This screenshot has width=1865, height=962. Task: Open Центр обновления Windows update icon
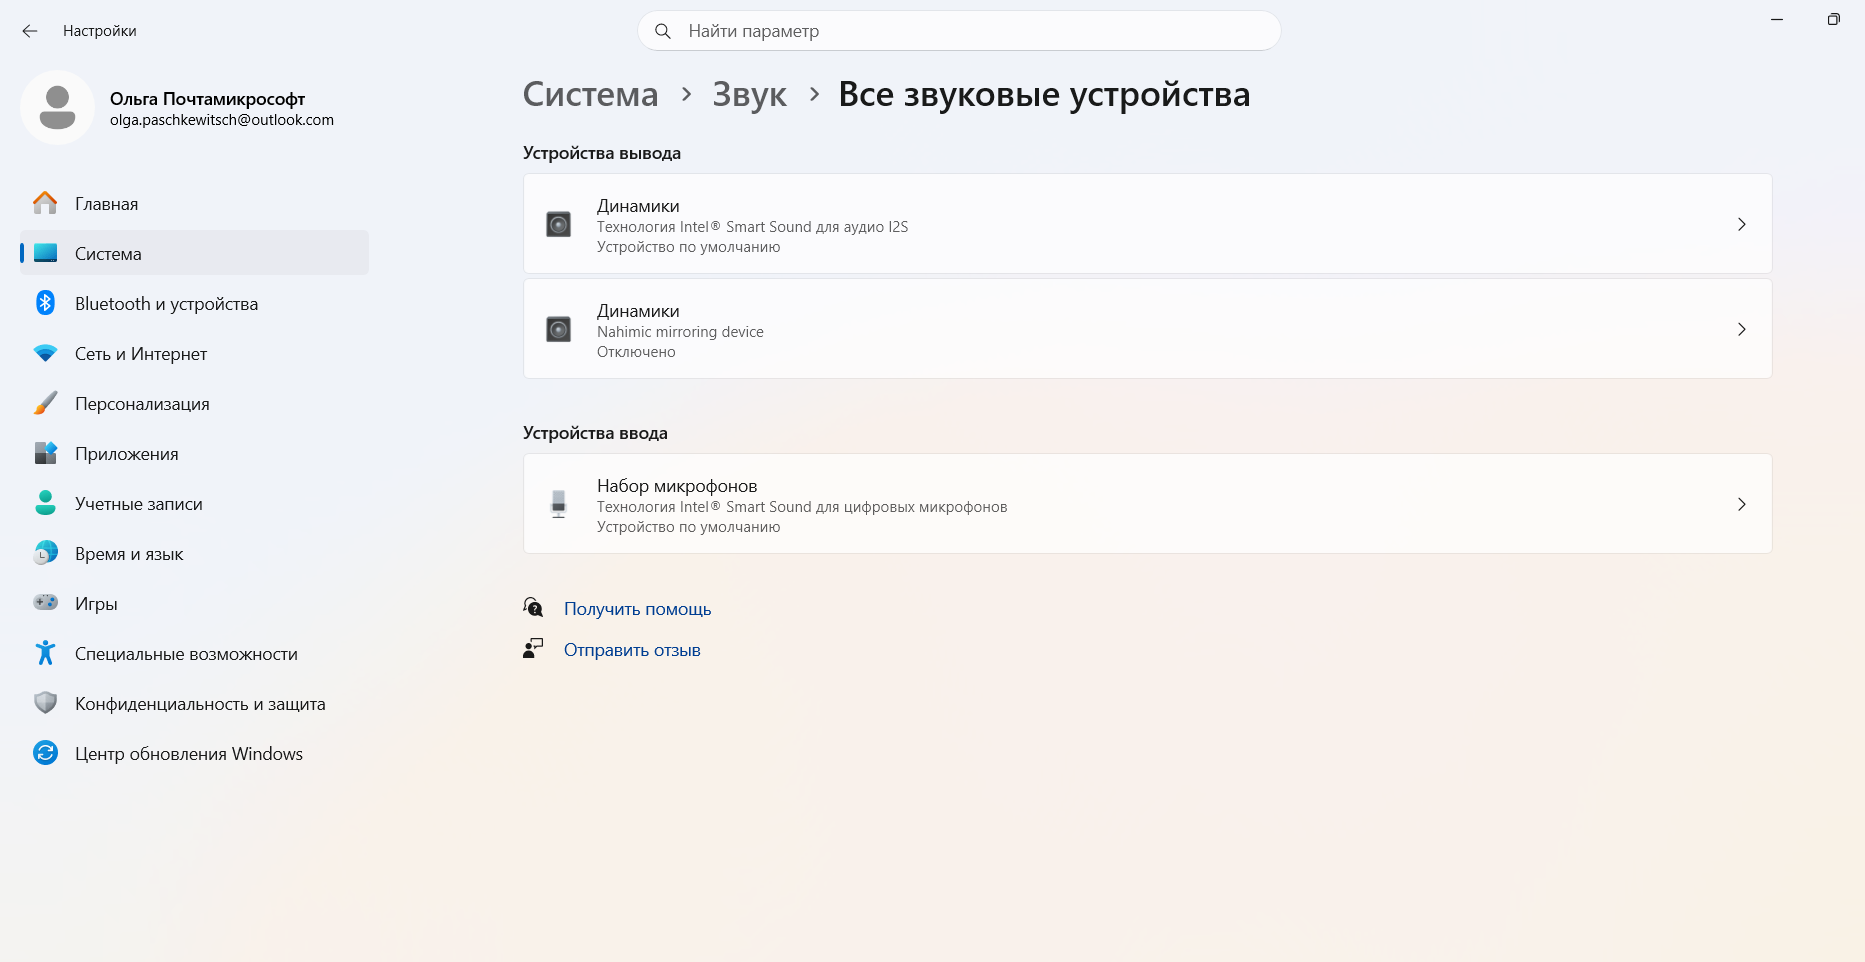(45, 753)
